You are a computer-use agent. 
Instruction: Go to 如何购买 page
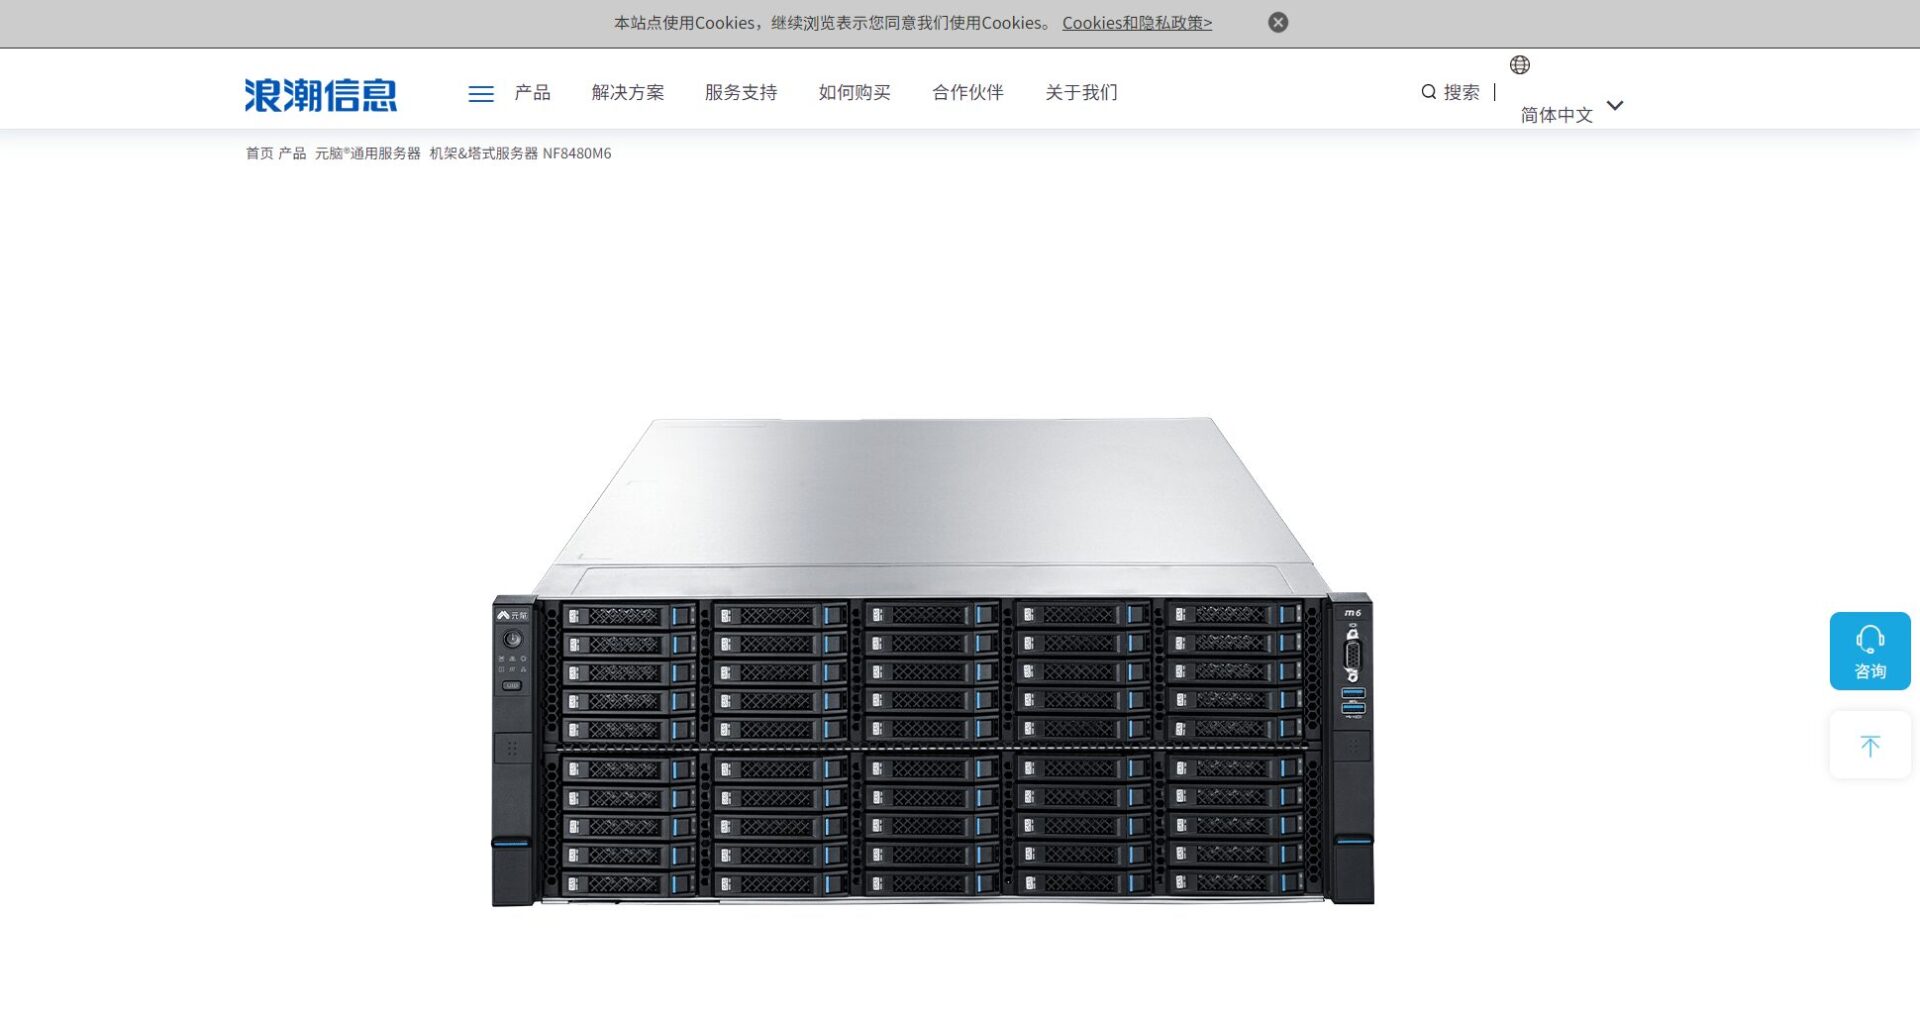pos(854,93)
